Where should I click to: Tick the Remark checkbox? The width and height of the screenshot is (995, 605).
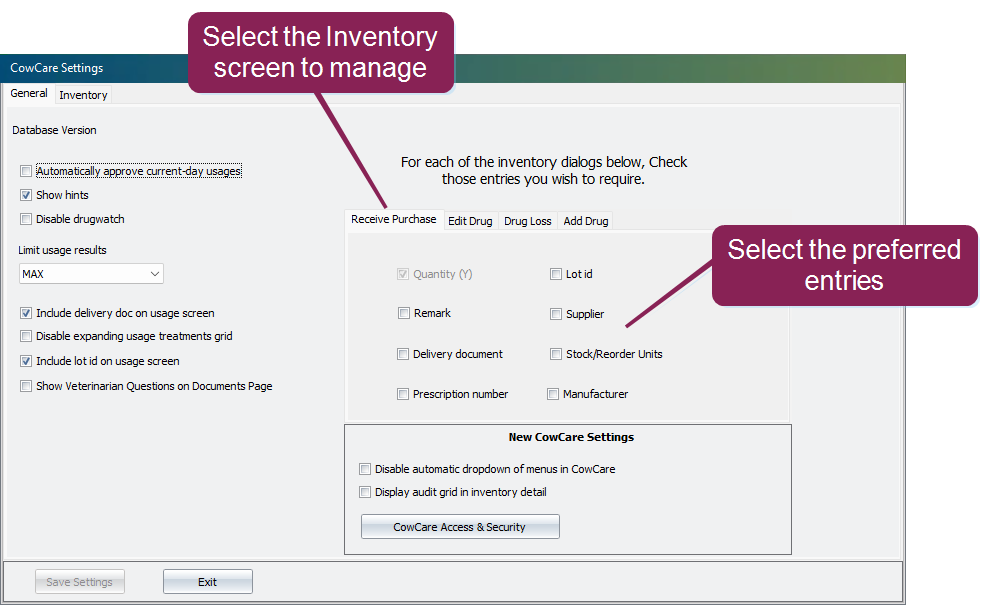click(x=404, y=313)
